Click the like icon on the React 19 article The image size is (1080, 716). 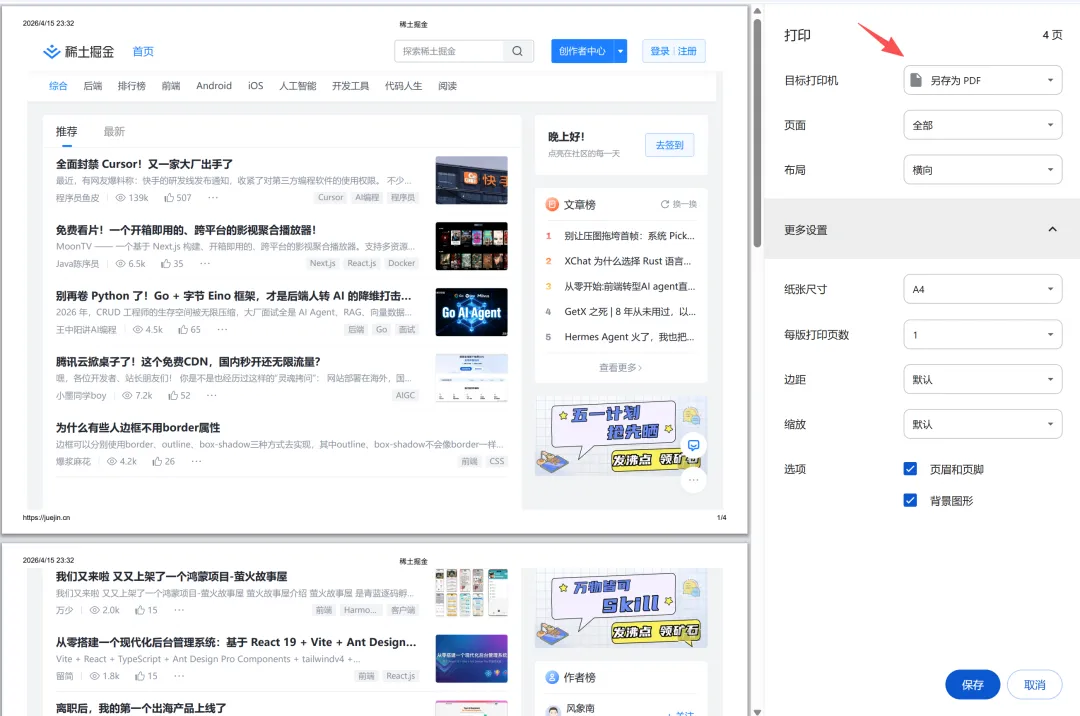(x=140, y=676)
